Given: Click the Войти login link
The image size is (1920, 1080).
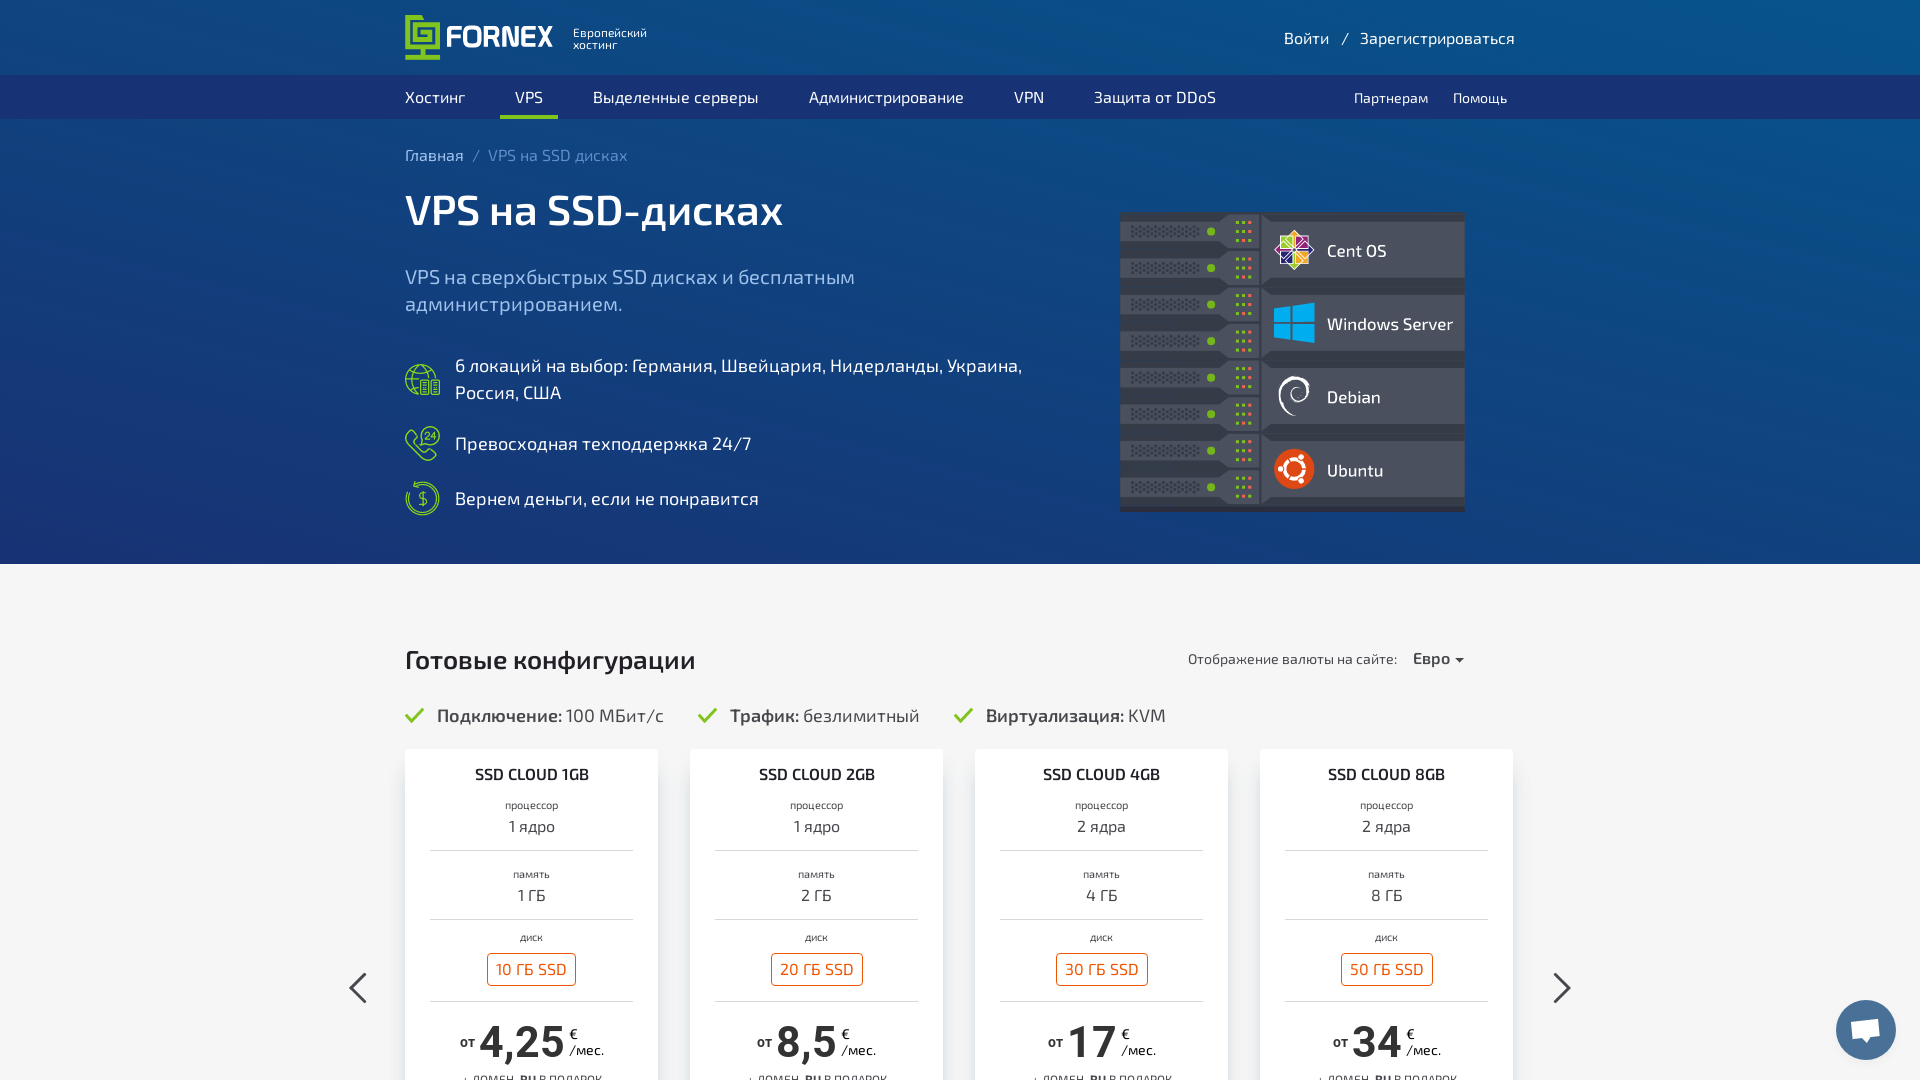Looking at the screenshot, I should (x=1306, y=38).
